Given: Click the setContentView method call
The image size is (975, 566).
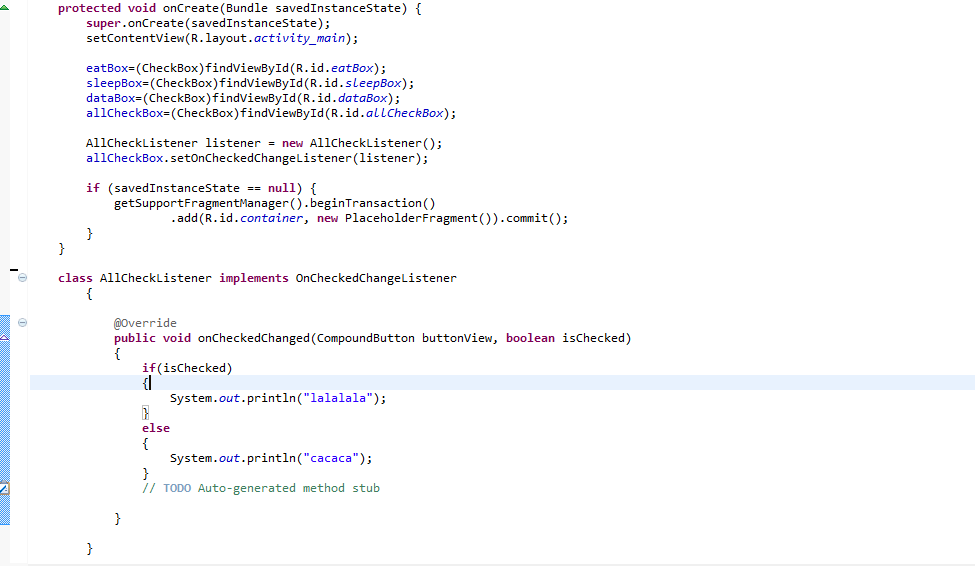Looking at the screenshot, I should coord(136,39).
